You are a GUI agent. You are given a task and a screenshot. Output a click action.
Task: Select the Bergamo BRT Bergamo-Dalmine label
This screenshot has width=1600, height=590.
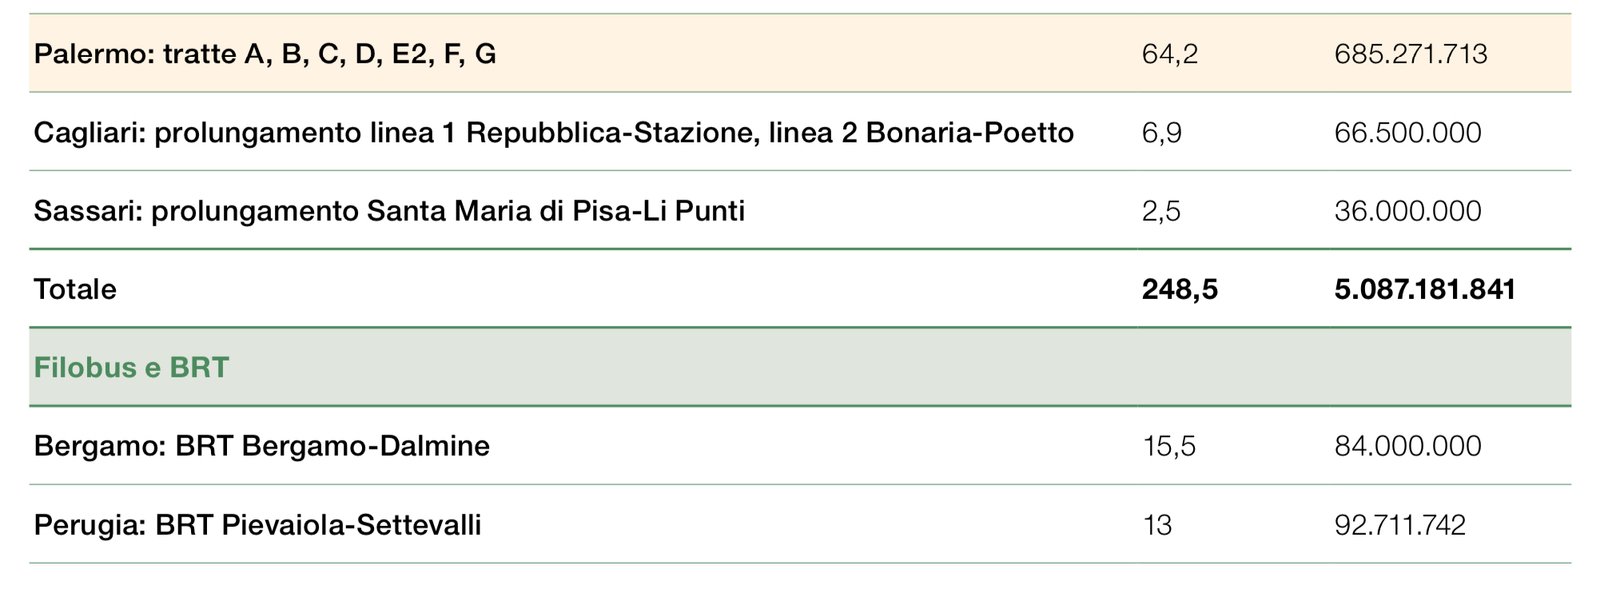[261, 446]
